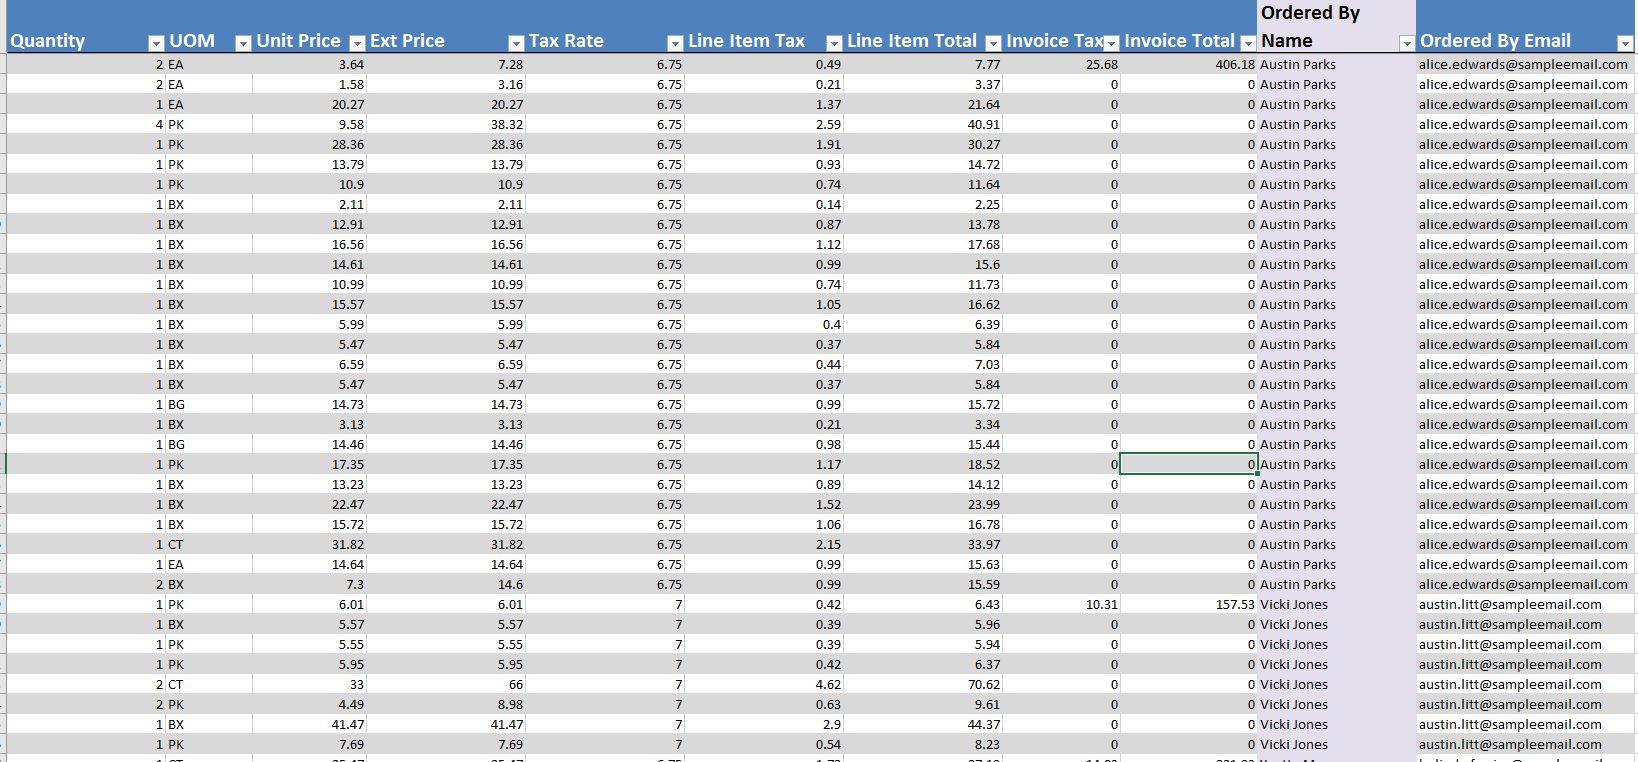
Task: Select Line Item Total cell 30.27
Action: coord(923,144)
